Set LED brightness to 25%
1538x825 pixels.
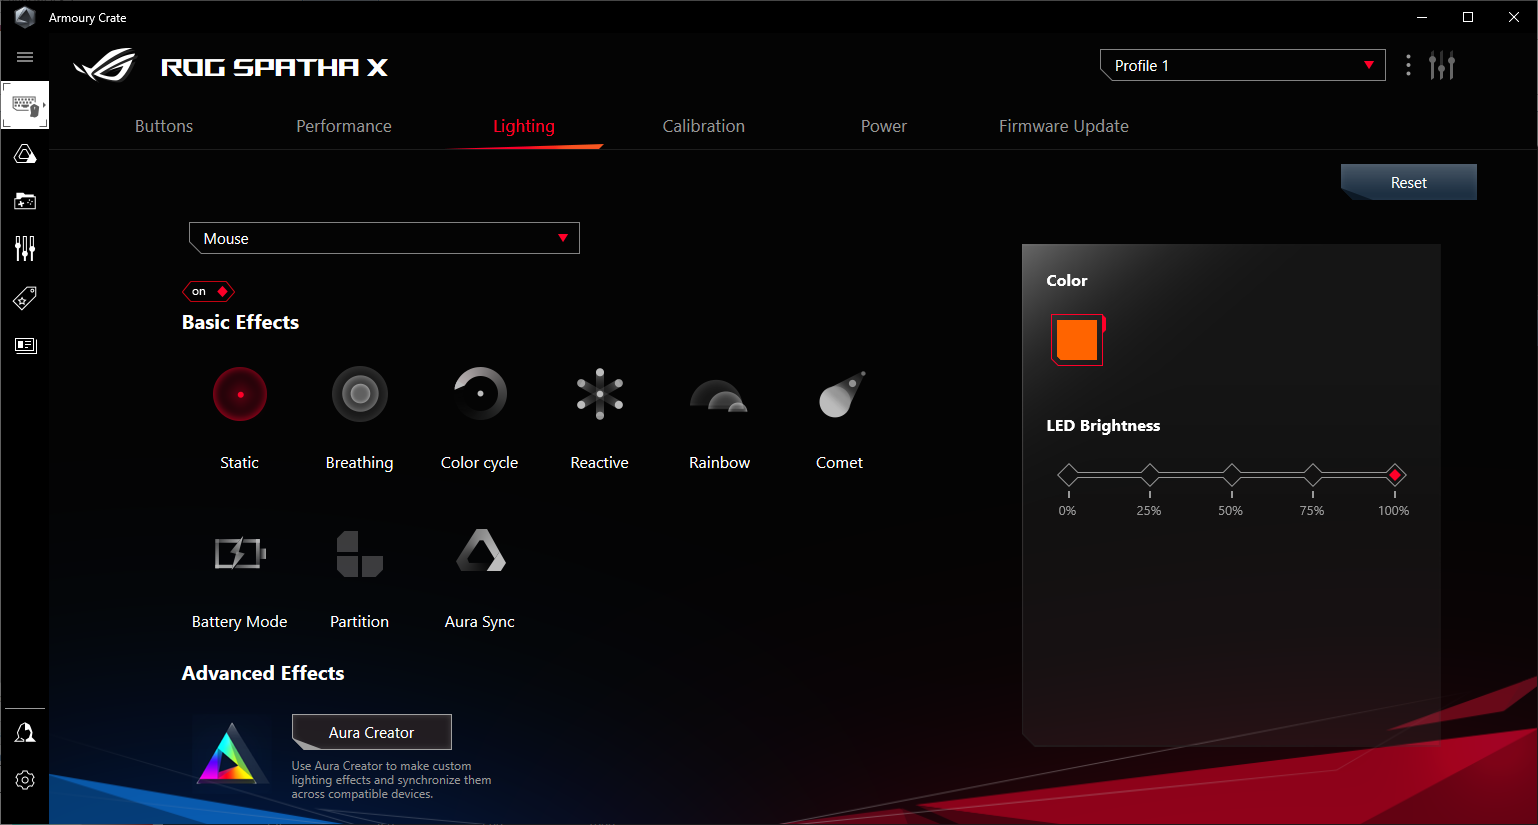click(1150, 475)
